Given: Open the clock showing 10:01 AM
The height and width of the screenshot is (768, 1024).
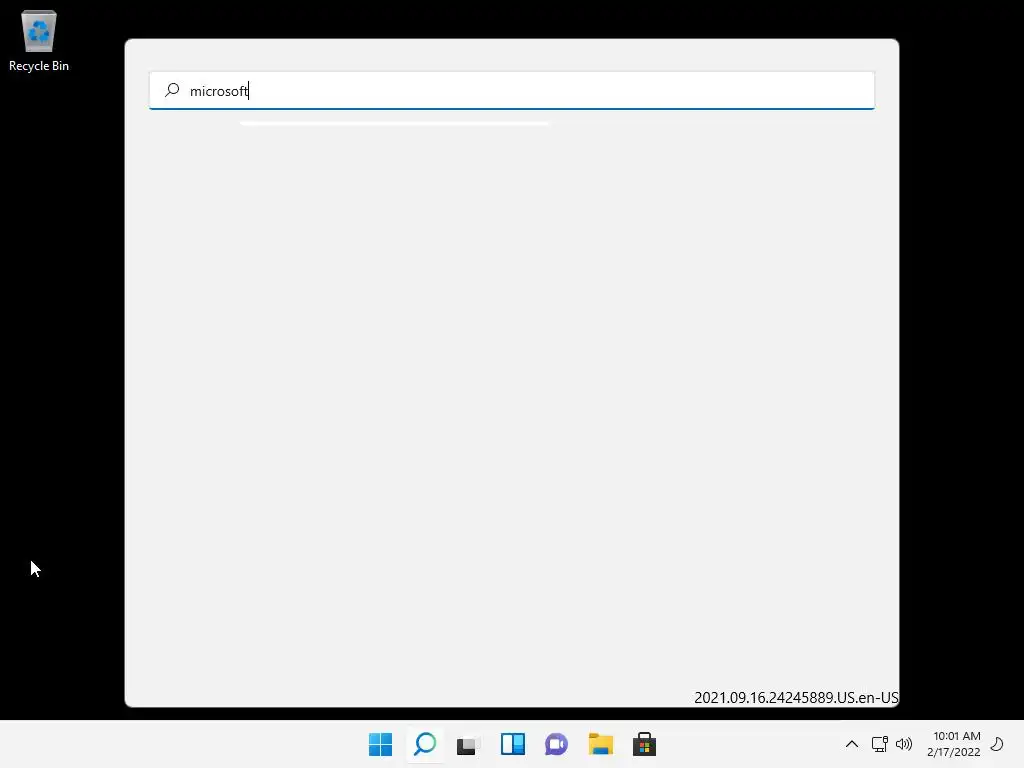Looking at the screenshot, I should [x=953, y=744].
